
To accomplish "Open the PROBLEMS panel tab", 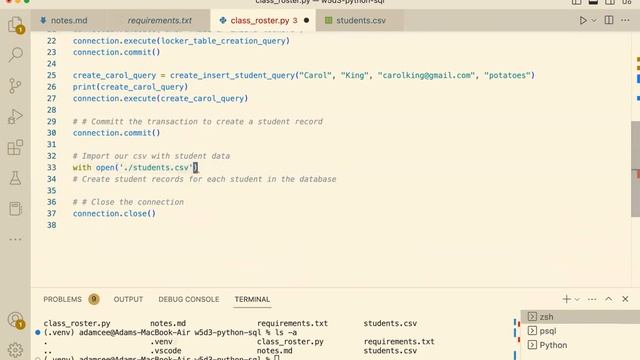I will click(62, 299).
